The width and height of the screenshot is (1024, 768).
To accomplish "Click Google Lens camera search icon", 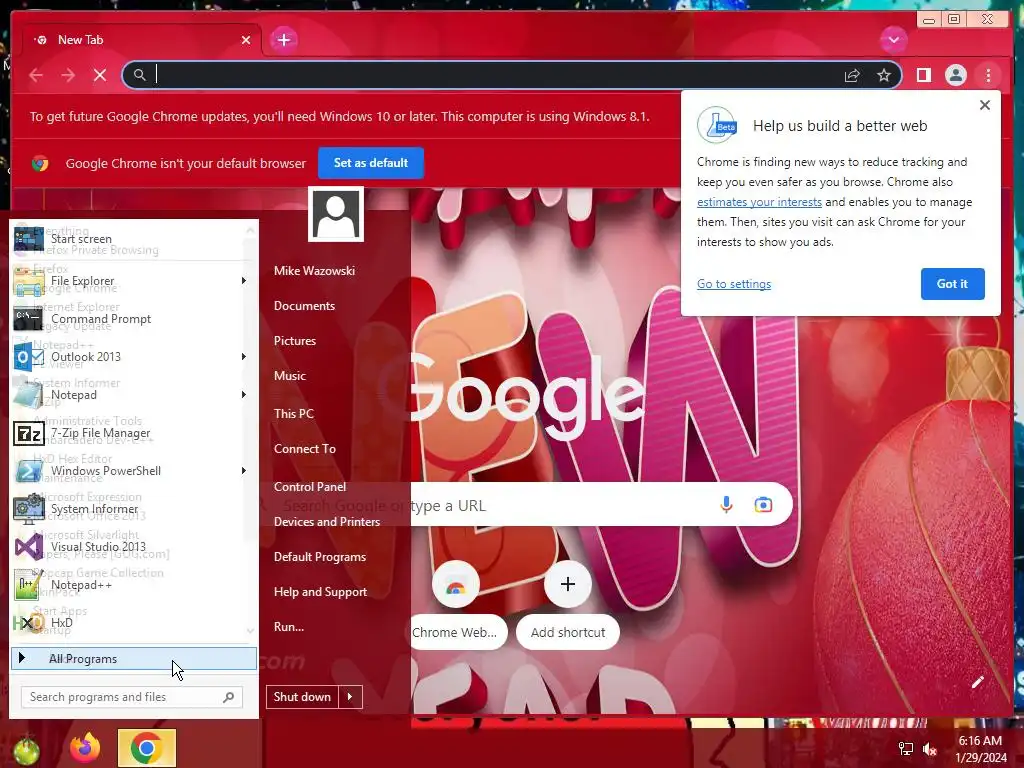I will click(x=763, y=504).
